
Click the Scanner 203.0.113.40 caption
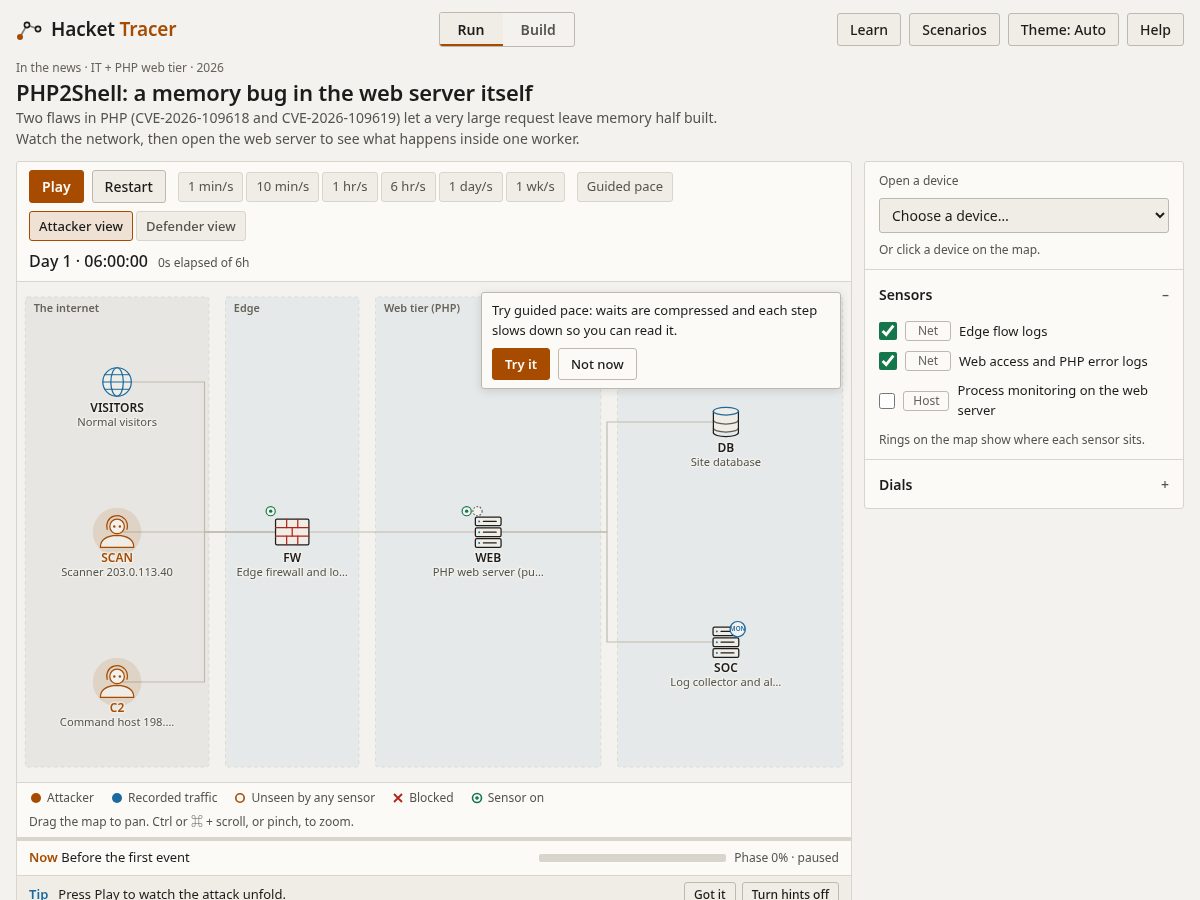tap(117, 573)
